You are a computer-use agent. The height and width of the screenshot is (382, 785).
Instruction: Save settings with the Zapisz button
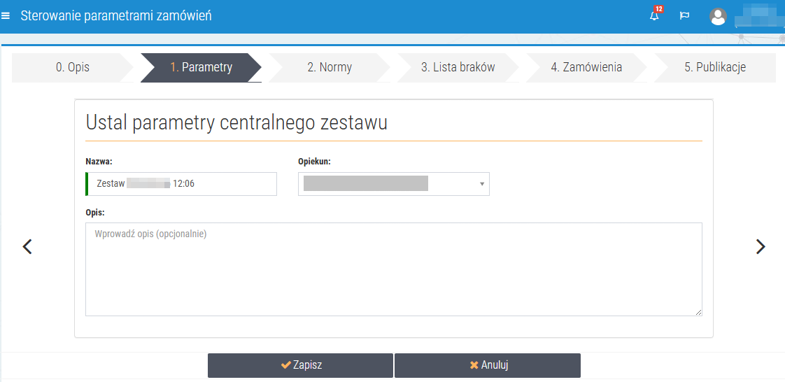tap(300, 365)
